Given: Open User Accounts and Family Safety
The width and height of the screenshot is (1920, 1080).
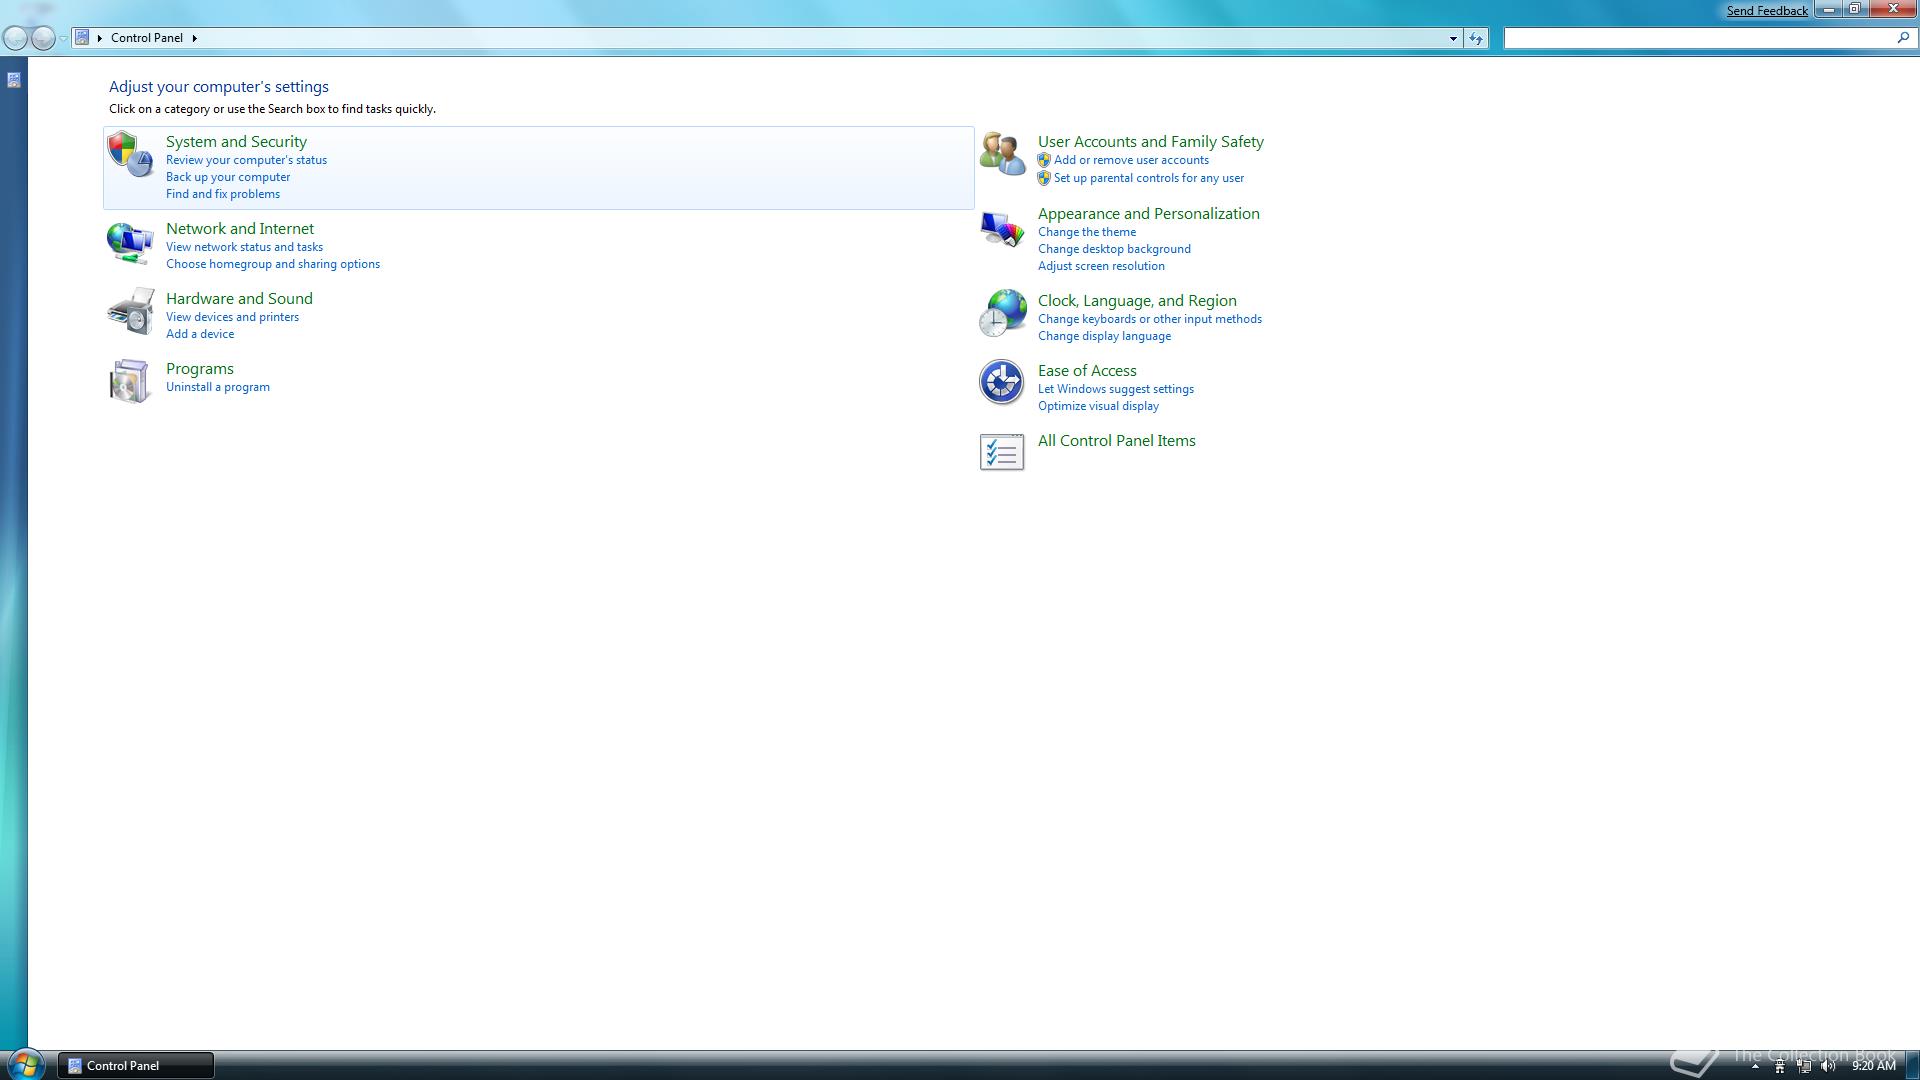Looking at the screenshot, I should click(1151, 142).
